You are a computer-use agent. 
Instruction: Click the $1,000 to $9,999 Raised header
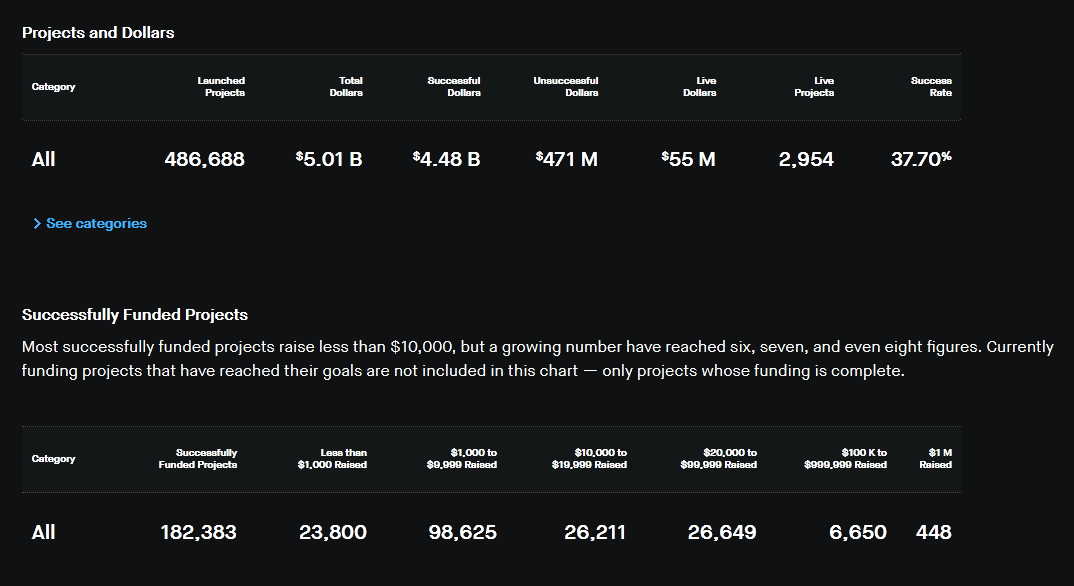[x=462, y=459]
